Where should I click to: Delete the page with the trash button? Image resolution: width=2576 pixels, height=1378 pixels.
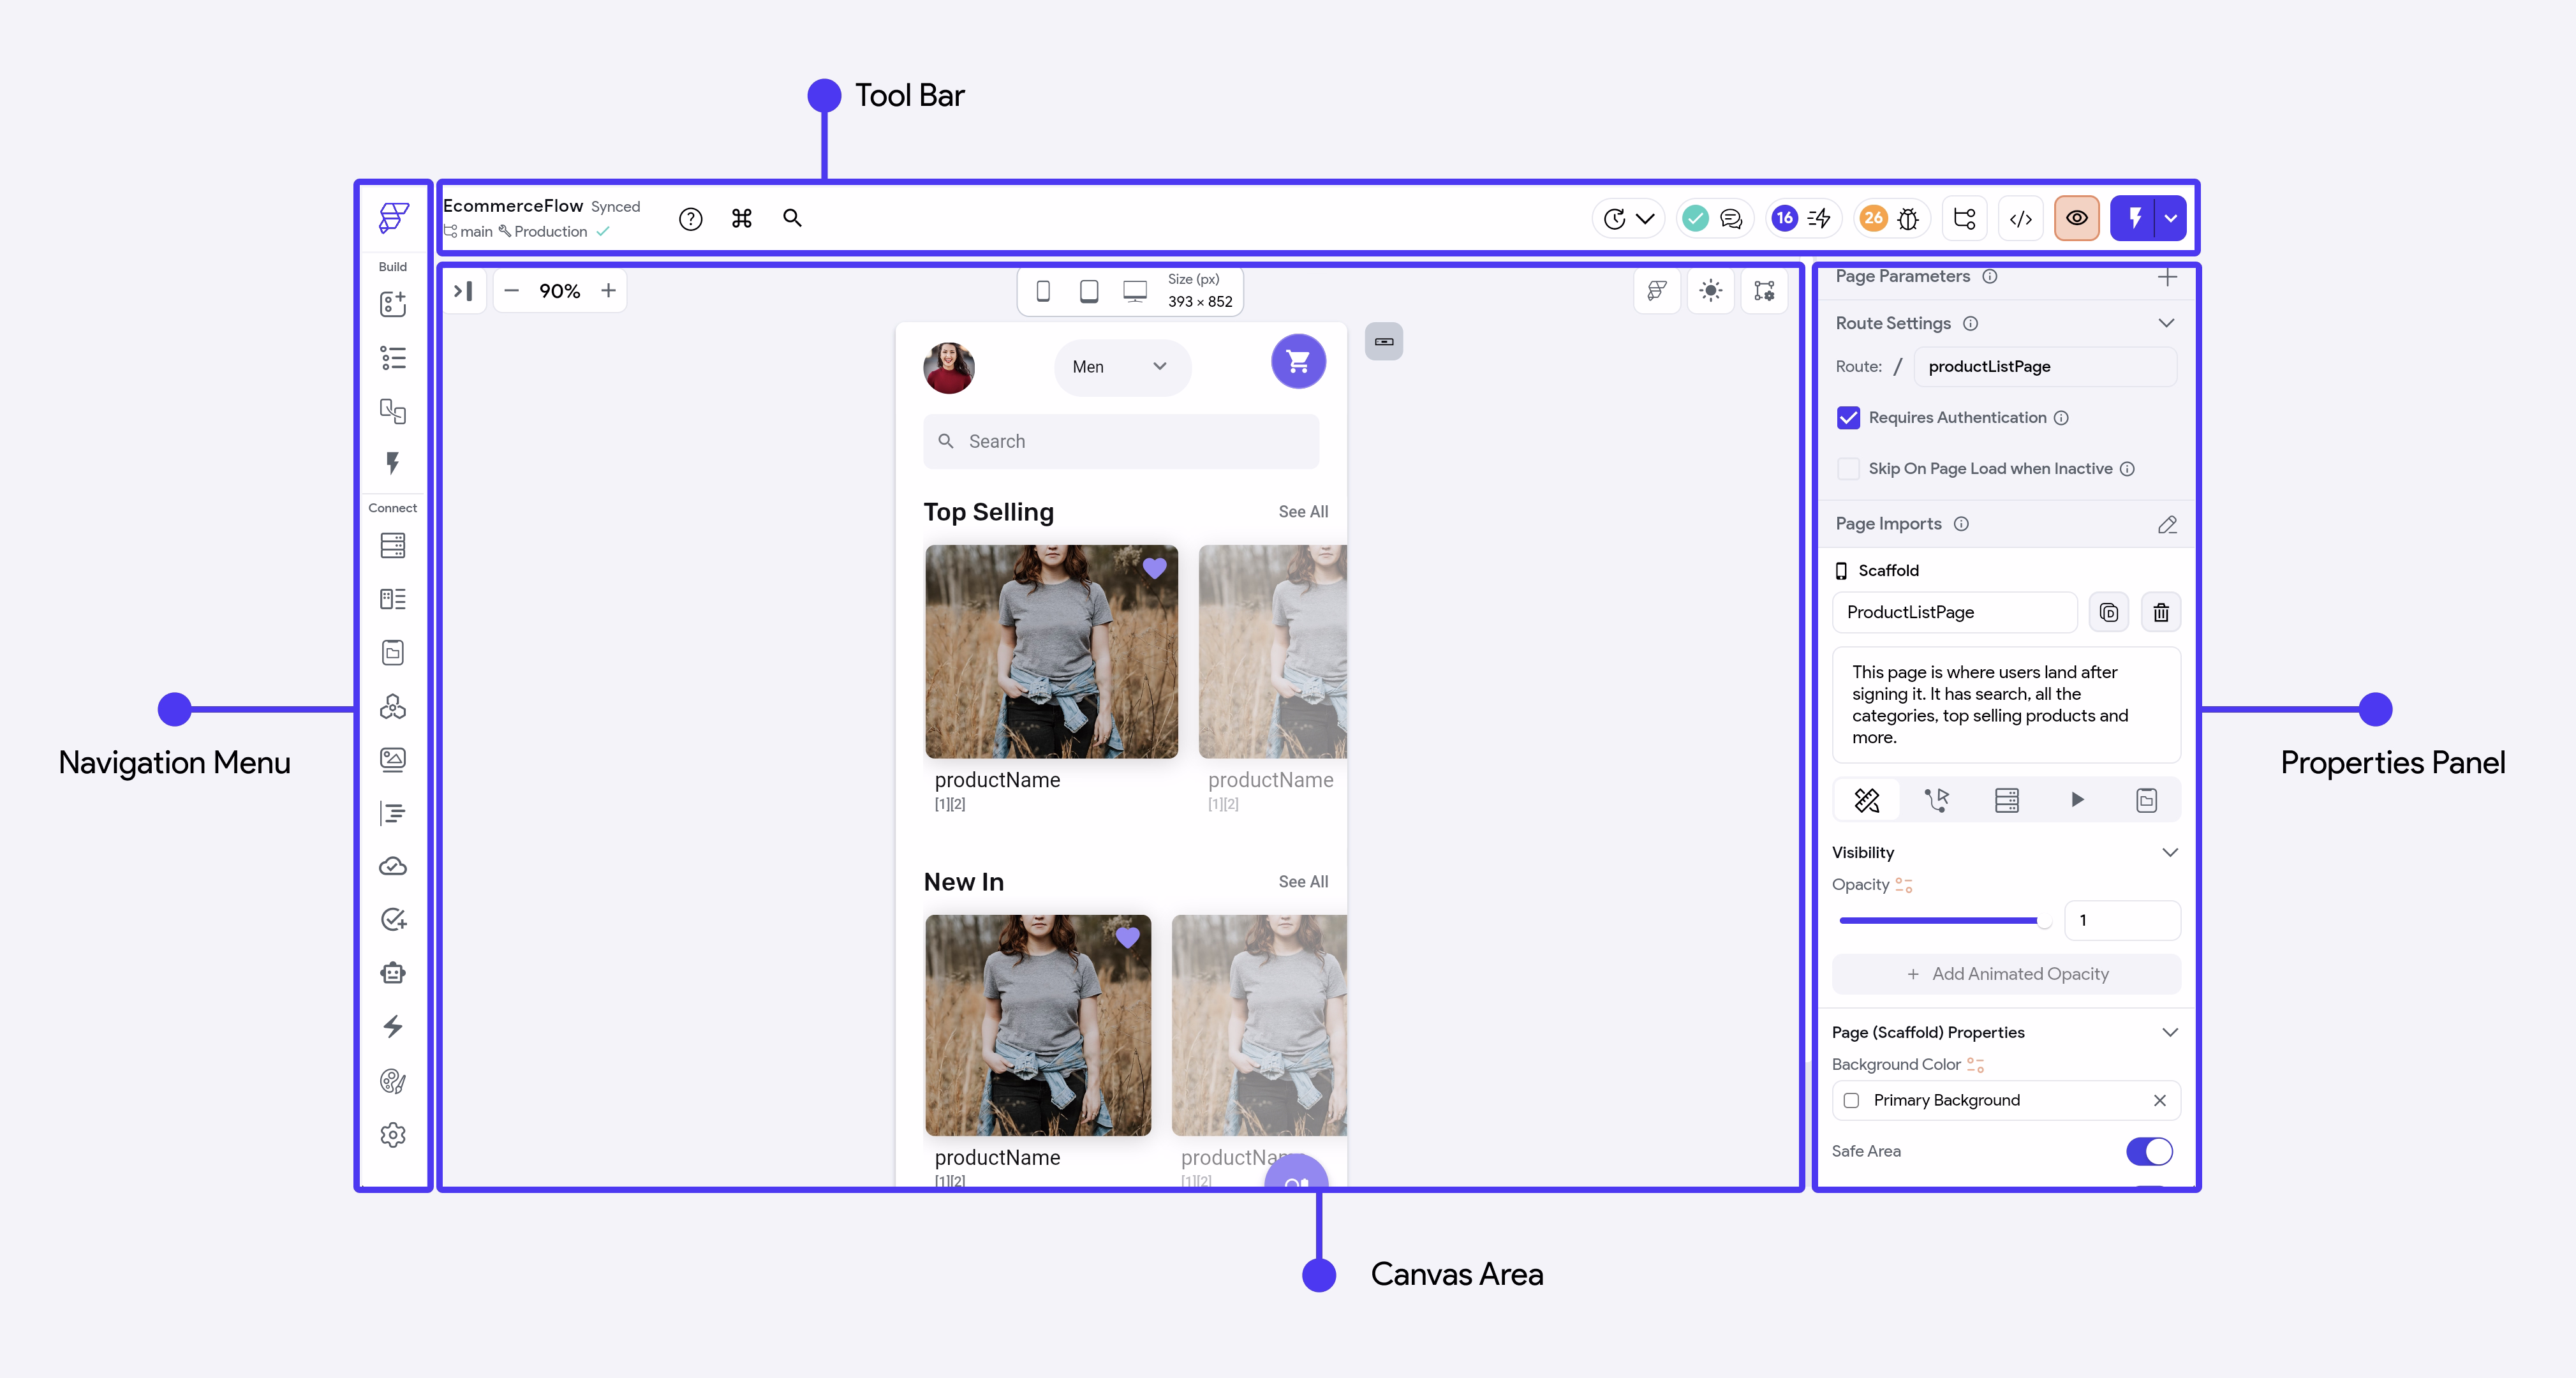pyautogui.click(x=2160, y=612)
